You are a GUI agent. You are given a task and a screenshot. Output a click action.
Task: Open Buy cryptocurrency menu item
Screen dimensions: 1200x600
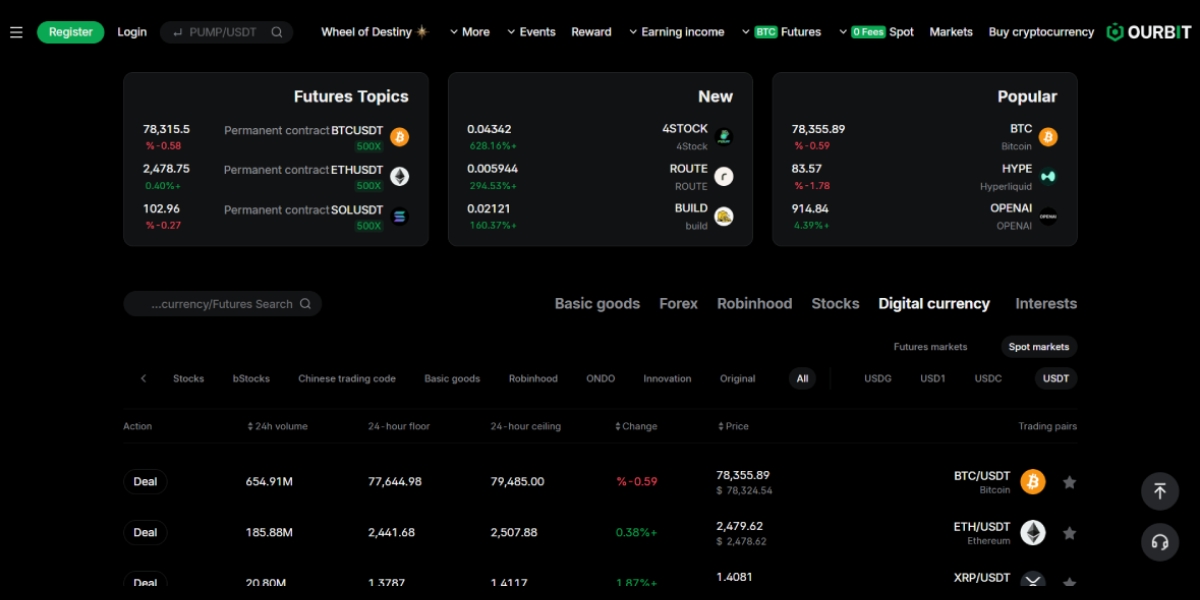click(x=1041, y=32)
